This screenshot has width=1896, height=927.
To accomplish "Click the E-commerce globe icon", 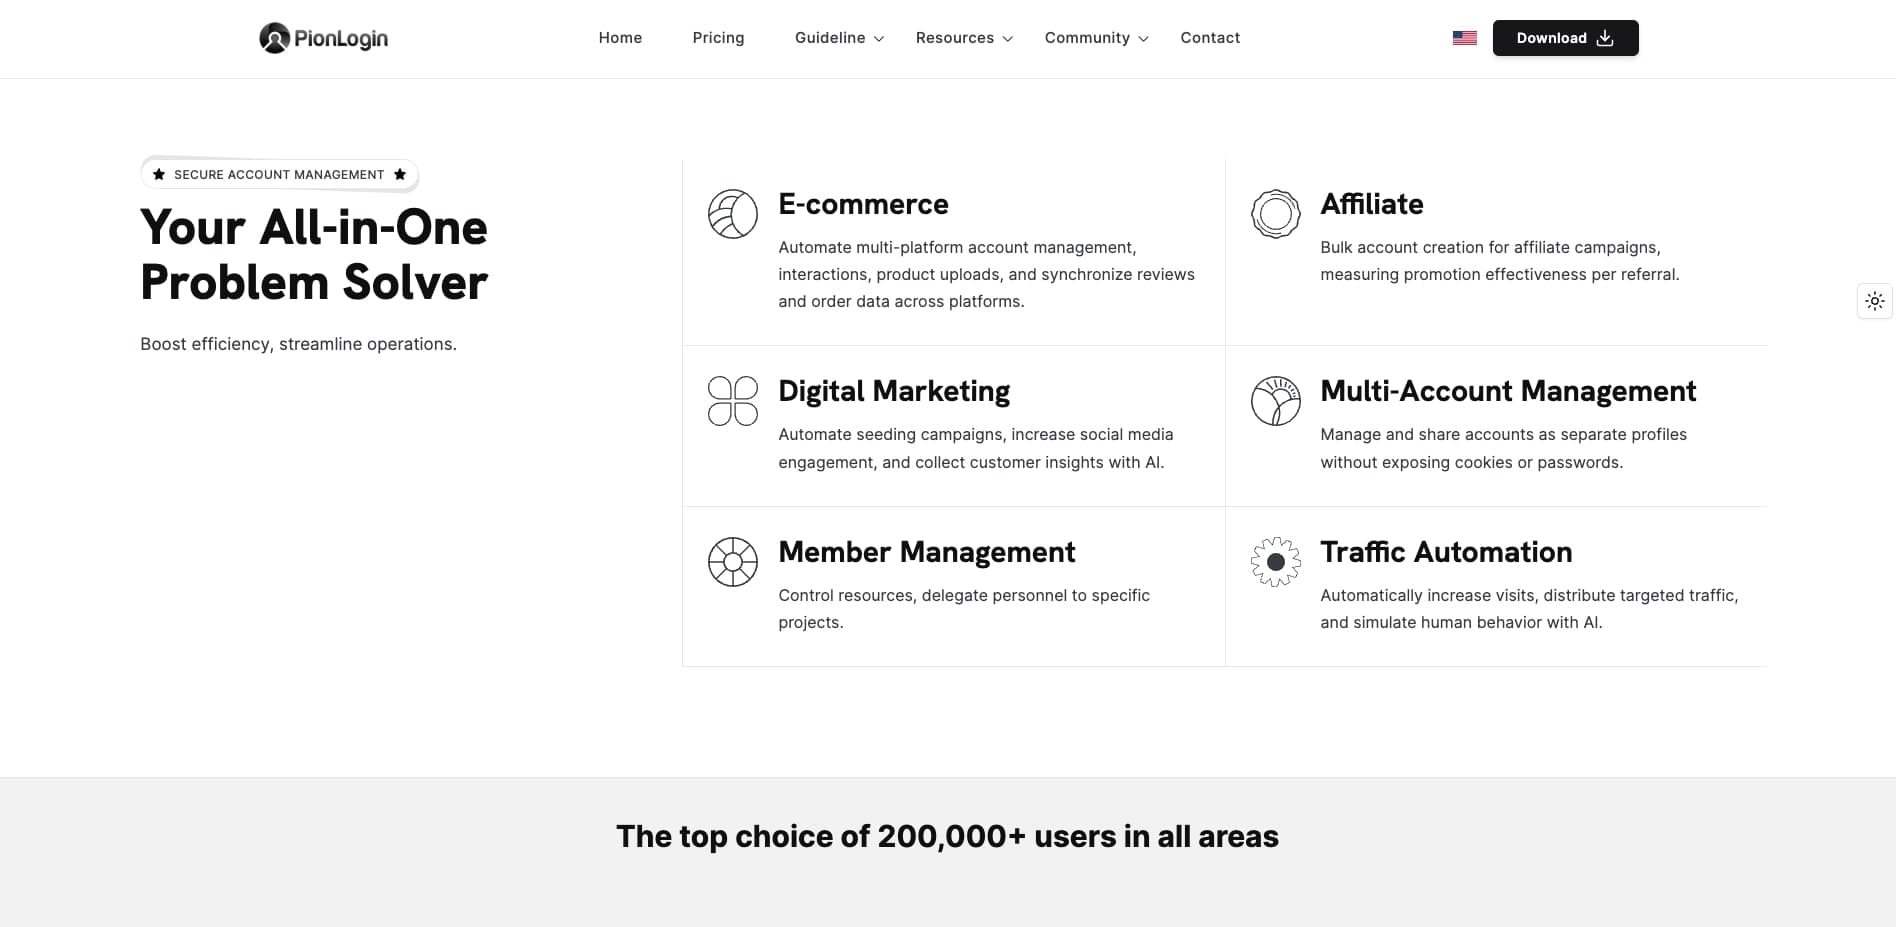I will click(733, 214).
